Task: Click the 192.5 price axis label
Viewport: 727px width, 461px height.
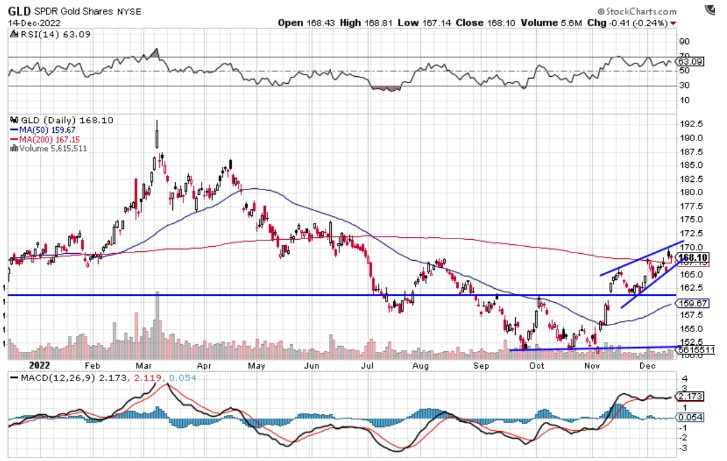Action: click(691, 124)
